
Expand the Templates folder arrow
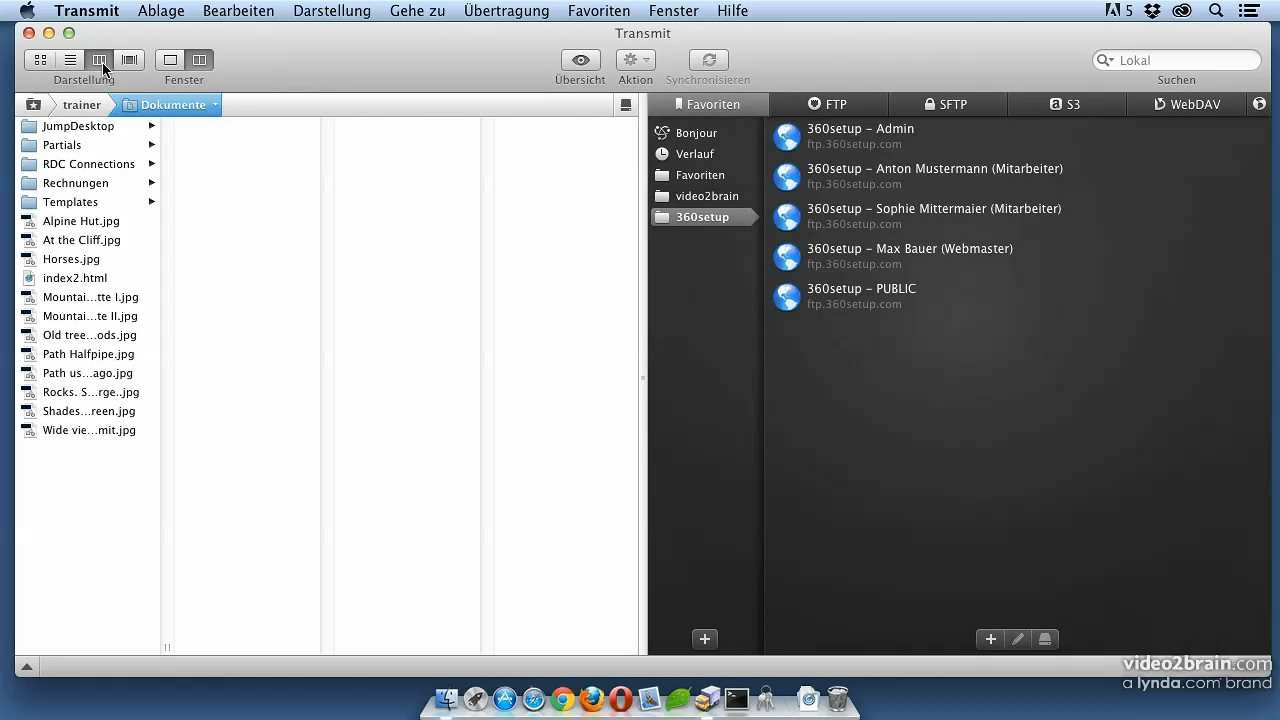[x=152, y=202]
